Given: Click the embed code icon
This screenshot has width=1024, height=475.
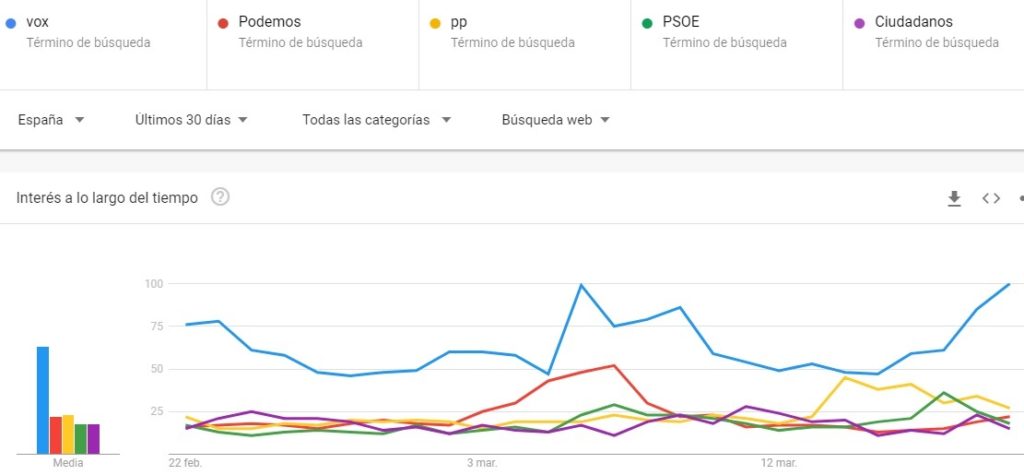Looking at the screenshot, I should [x=991, y=198].
